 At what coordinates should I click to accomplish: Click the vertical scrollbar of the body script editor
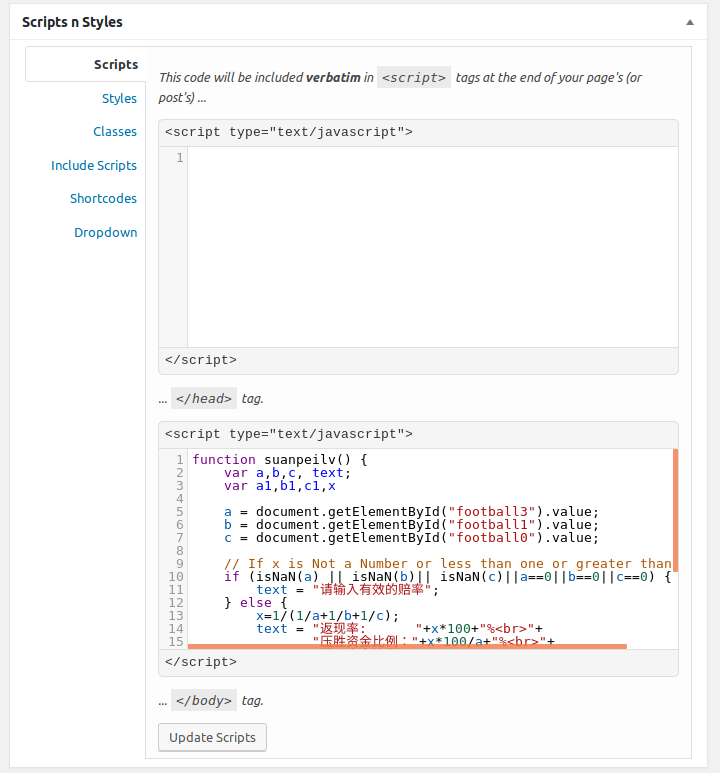(675, 510)
